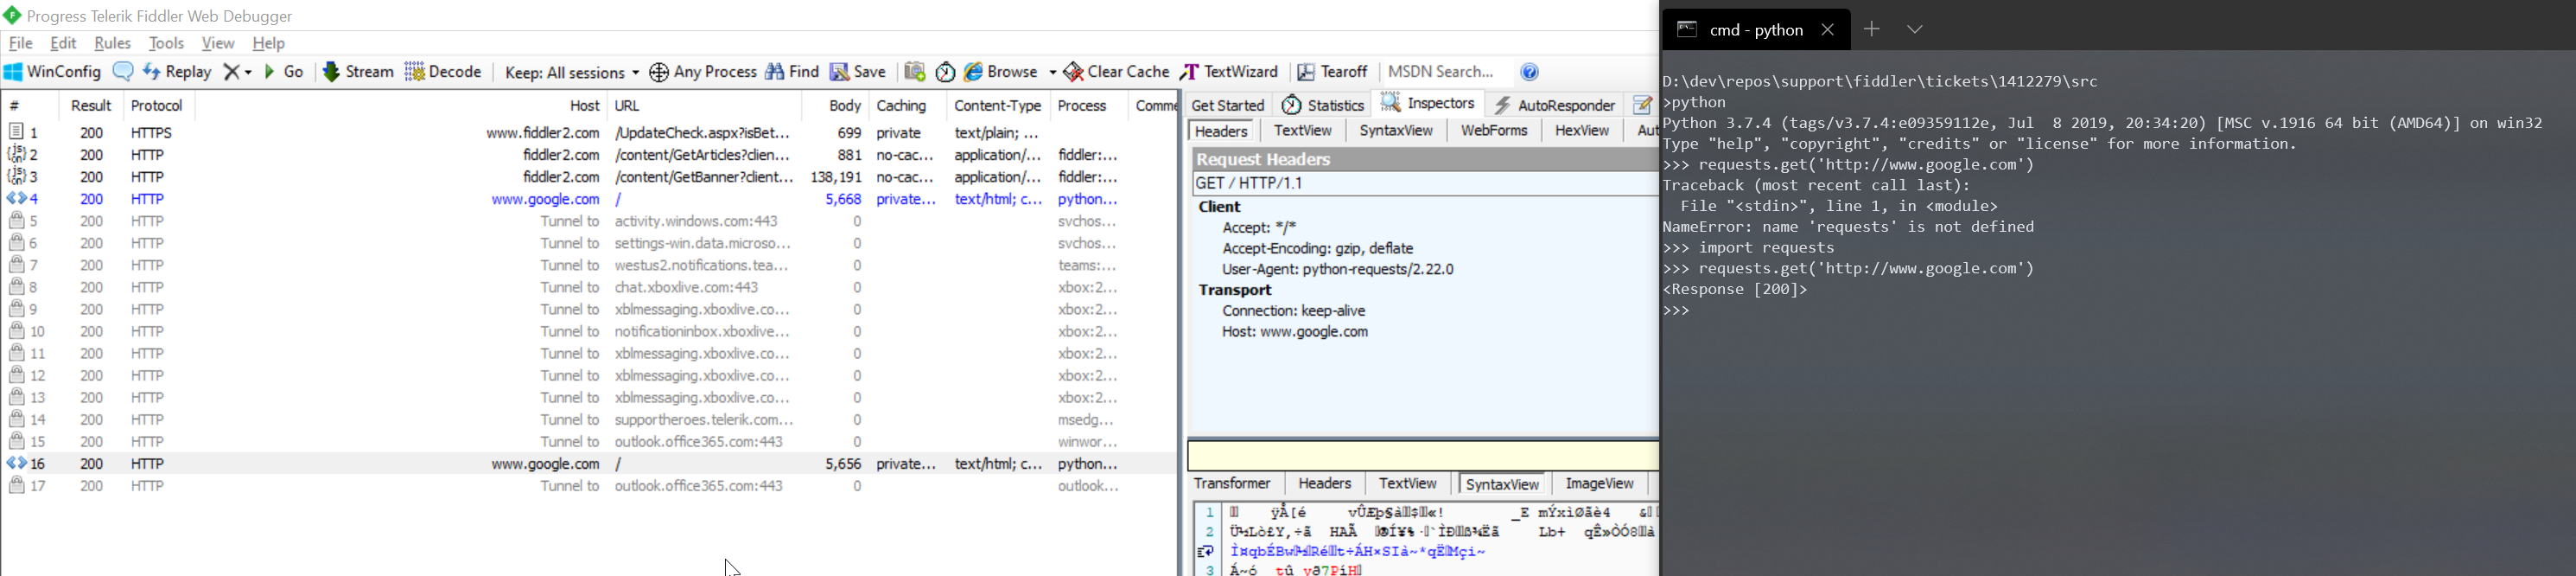The width and height of the screenshot is (2576, 576).
Task: Click the Clear Cache button
Action: pos(1116,72)
